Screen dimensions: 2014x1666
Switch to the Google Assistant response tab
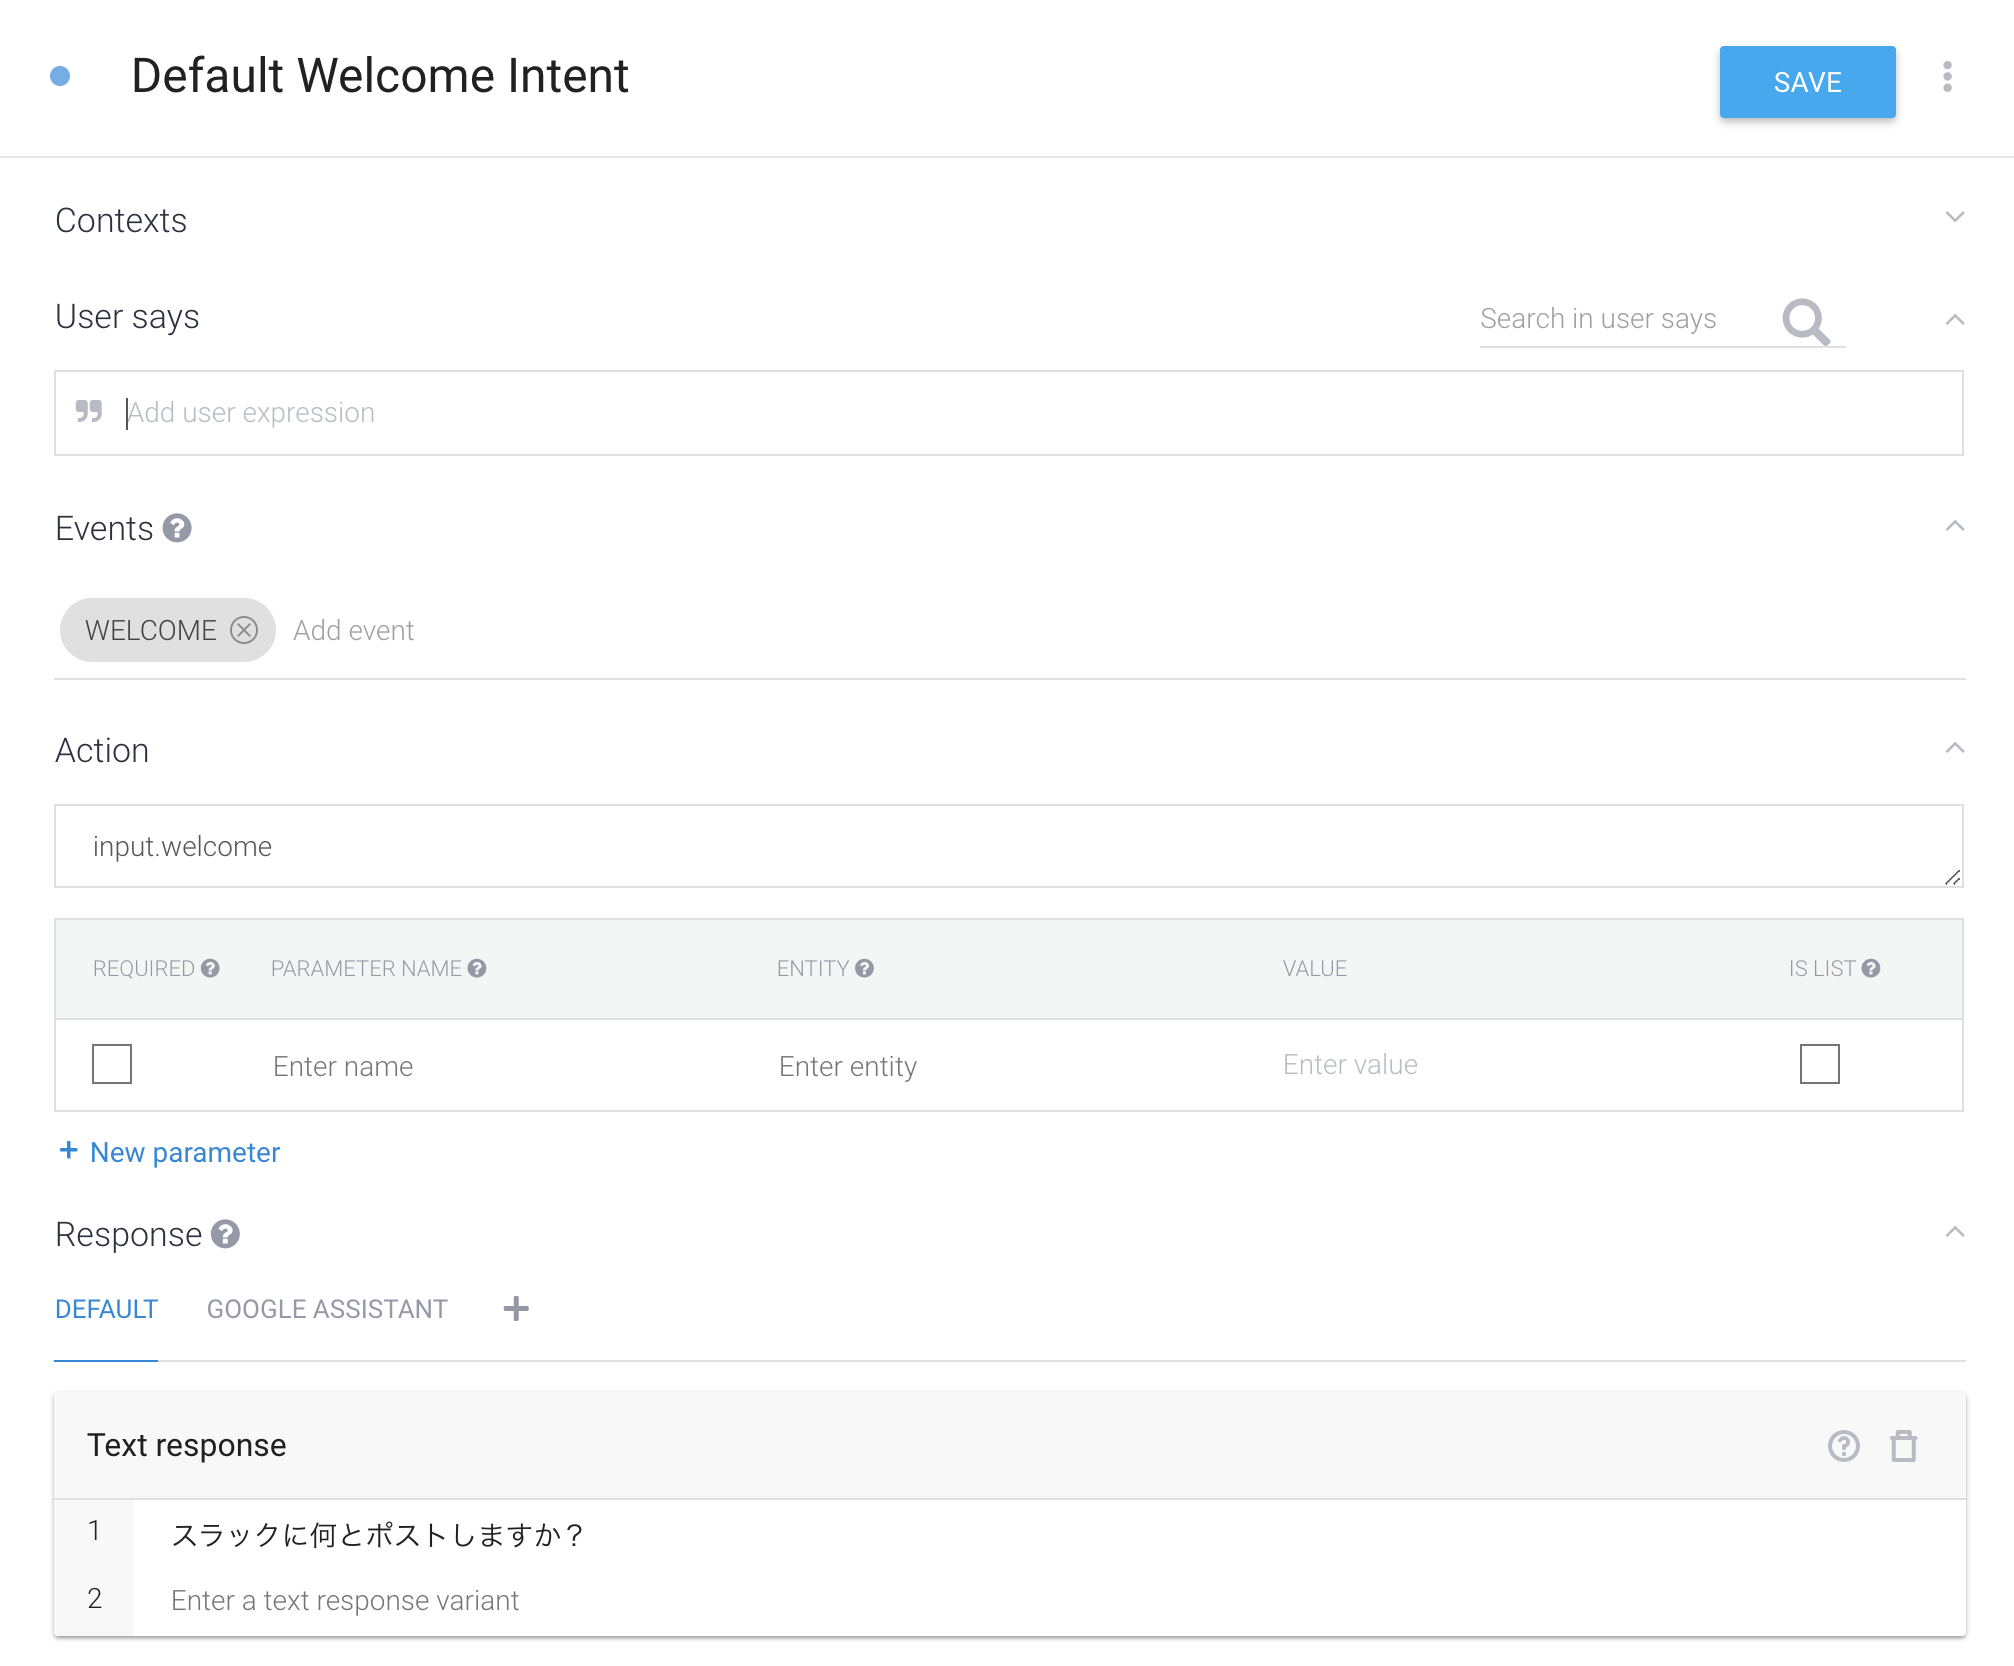pos(327,1309)
